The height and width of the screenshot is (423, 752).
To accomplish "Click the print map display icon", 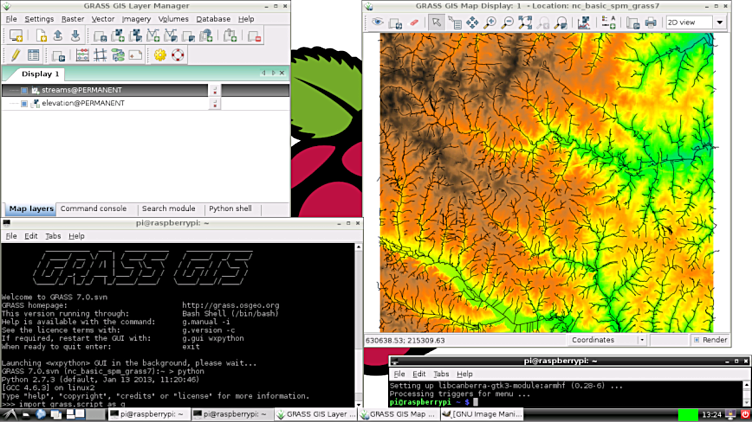I will [651, 22].
